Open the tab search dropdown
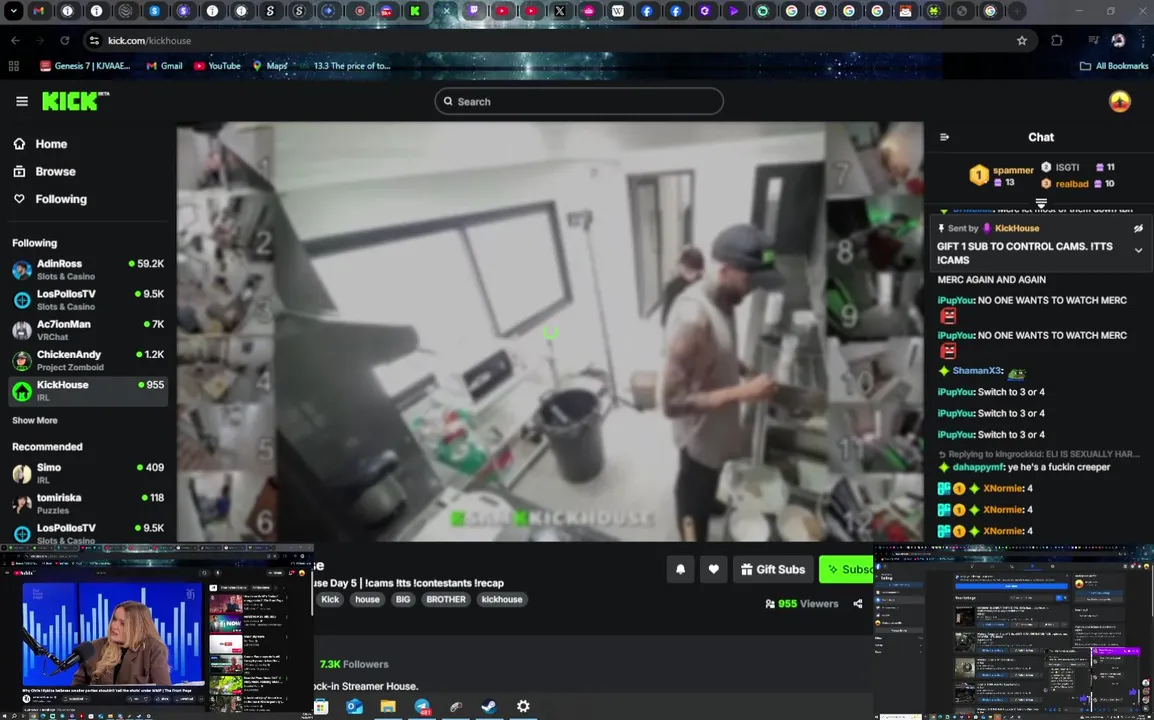1154x720 pixels. (13, 11)
